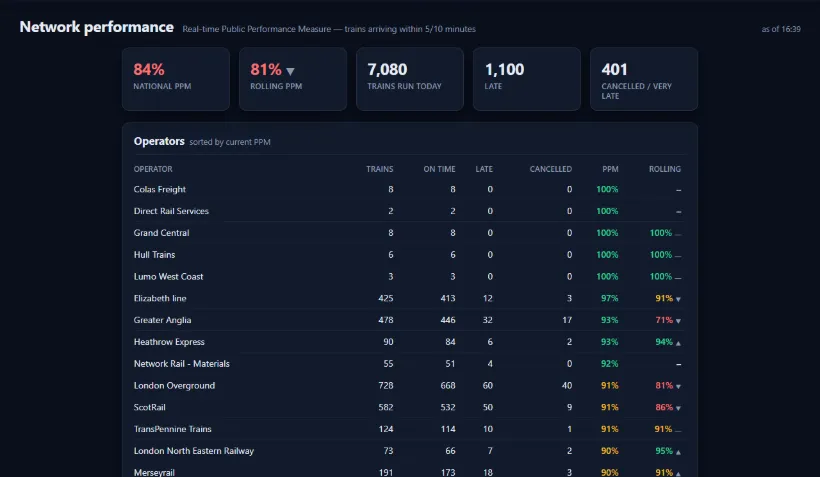Click Heathrow Express 94% rolling value
Screen dimensions: 820x477
coord(664,342)
